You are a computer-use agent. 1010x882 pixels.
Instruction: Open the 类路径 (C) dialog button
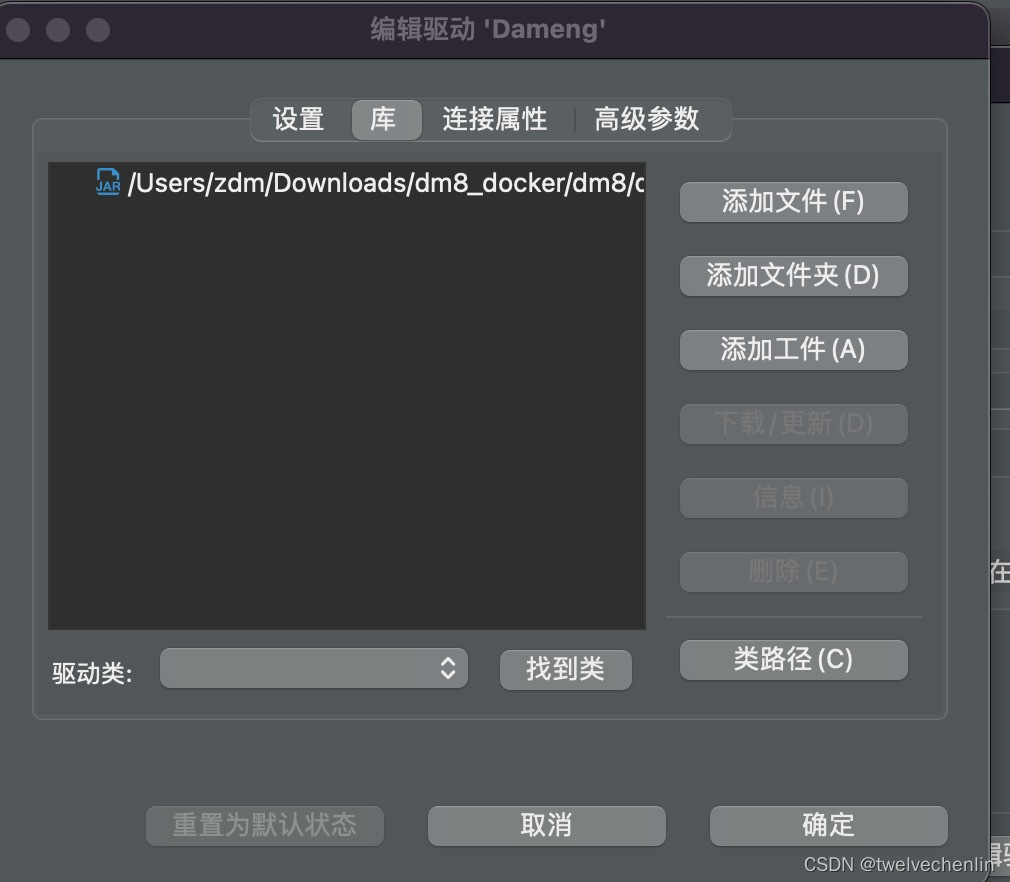(794, 660)
